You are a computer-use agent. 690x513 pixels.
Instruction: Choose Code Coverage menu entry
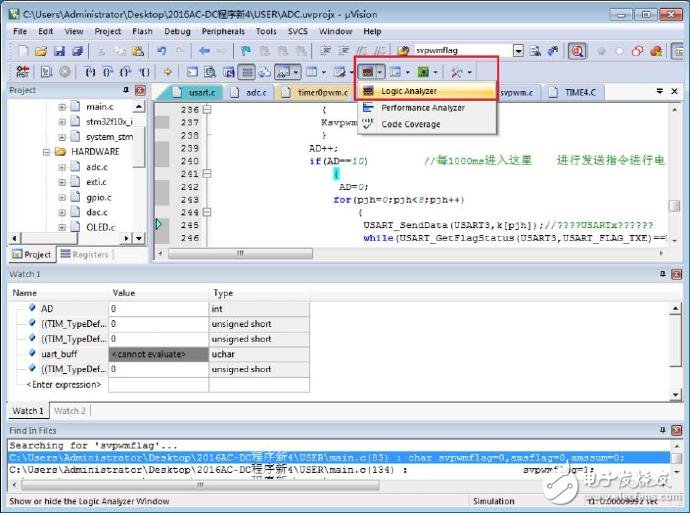point(428,124)
